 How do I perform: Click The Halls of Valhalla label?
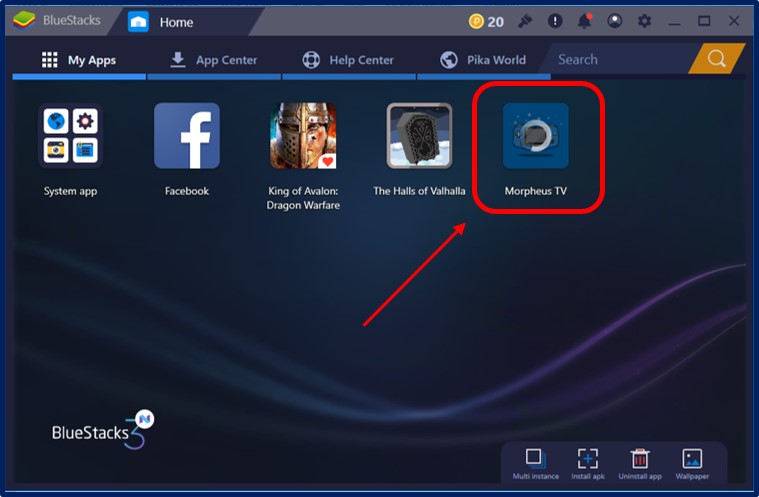[419, 191]
